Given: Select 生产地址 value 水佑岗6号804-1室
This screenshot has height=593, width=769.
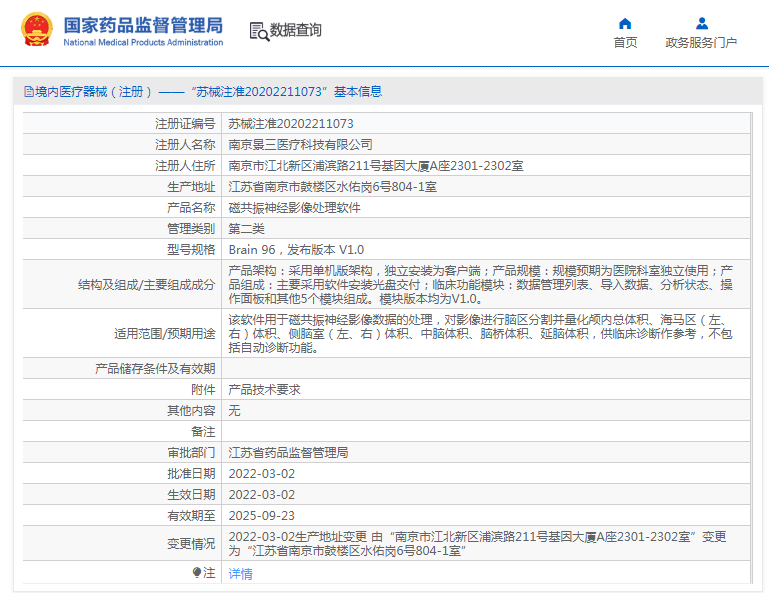Looking at the screenshot, I should (x=333, y=187).
